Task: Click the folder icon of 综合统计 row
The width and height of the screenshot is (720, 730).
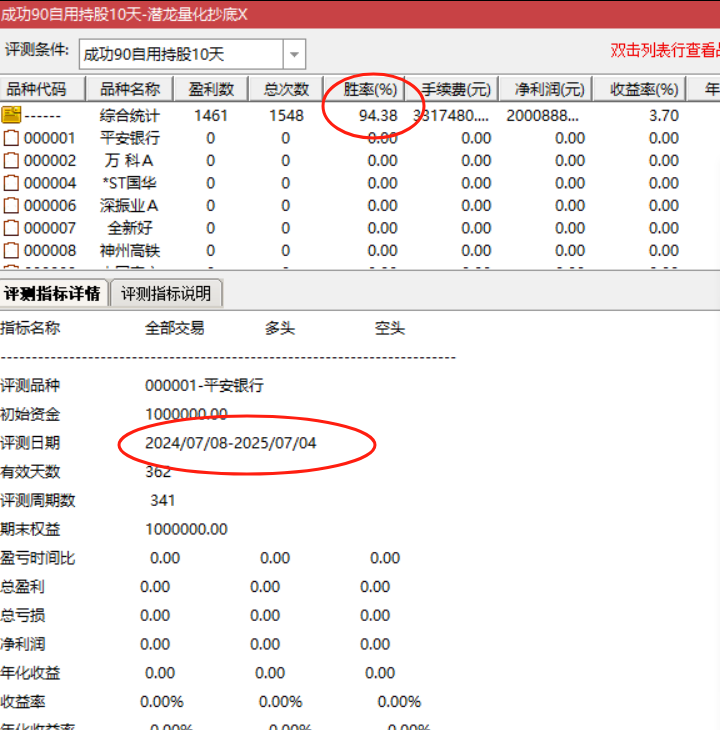Action: (x=11, y=115)
